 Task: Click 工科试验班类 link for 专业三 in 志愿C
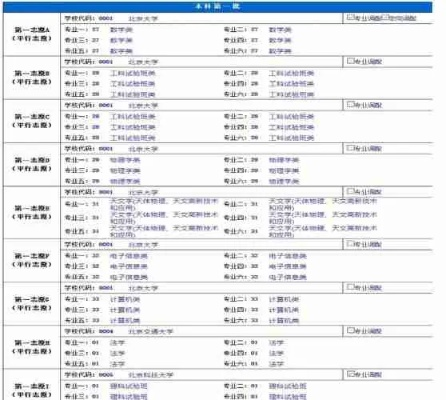(x=133, y=127)
